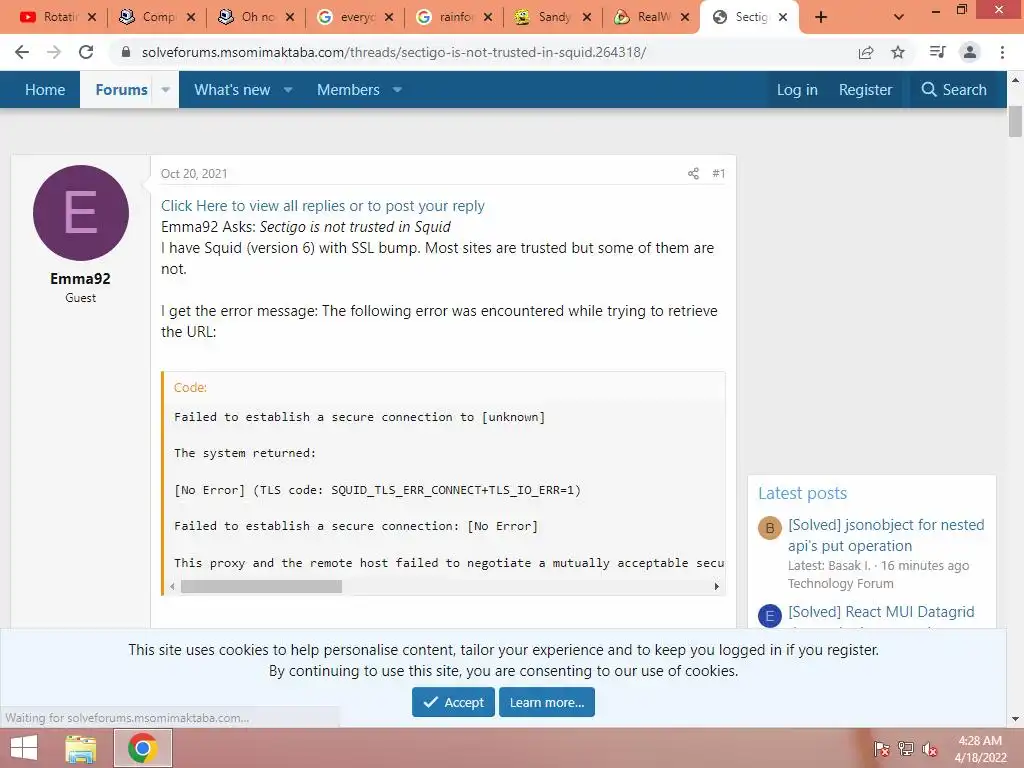Click the Emma92 avatar circle

pyautogui.click(x=80, y=213)
